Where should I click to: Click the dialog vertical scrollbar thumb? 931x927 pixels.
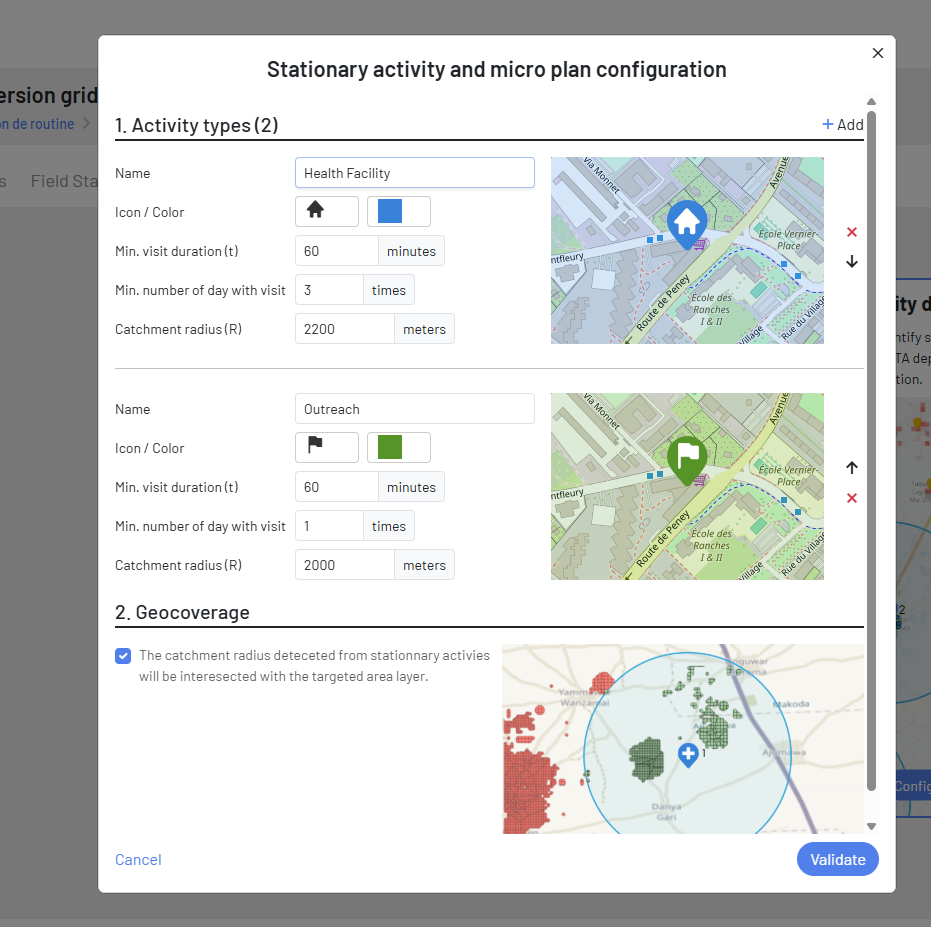[x=871, y=451]
